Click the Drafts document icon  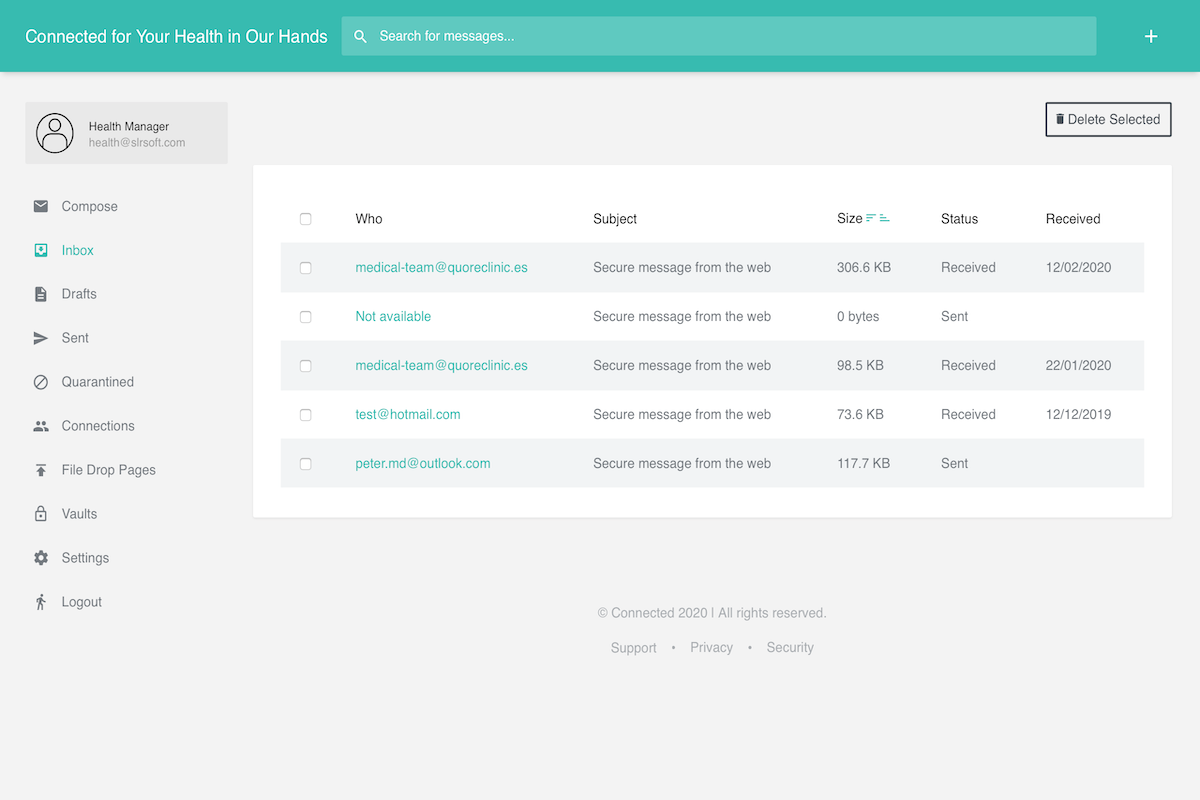click(41, 294)
